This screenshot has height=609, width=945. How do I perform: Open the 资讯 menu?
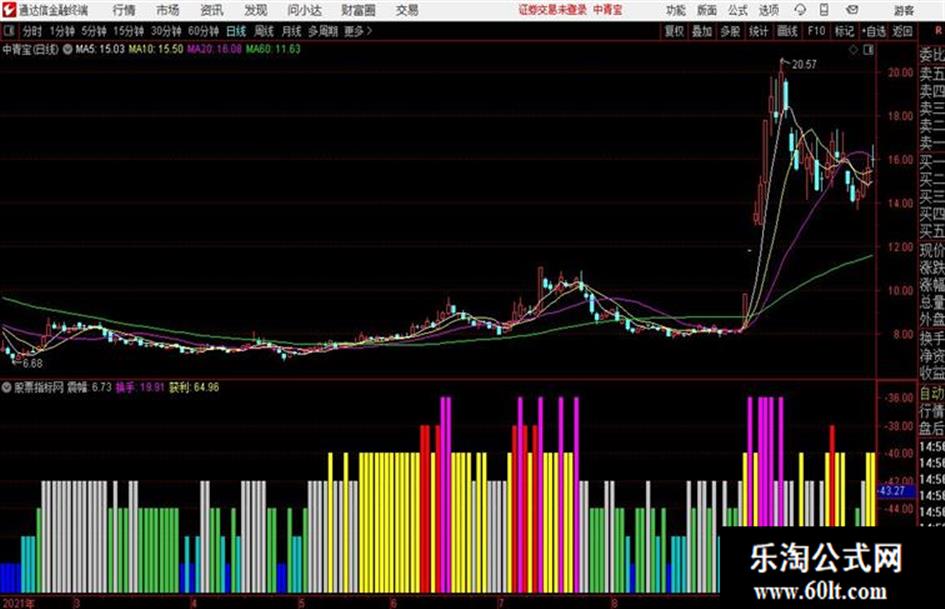(x=212, y=10)
